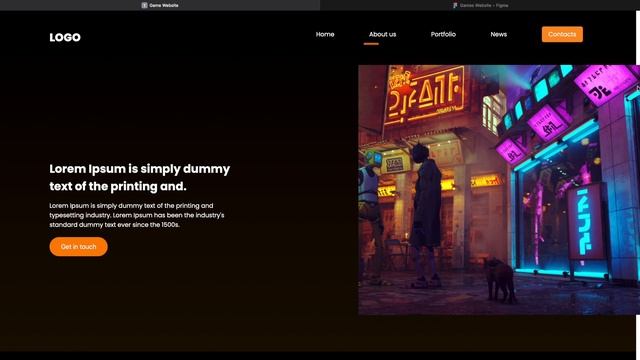This screenshot has height=360, width=640.
Task: Click the paragraph 'typesetting industry' text
Action: pos(80,215)
